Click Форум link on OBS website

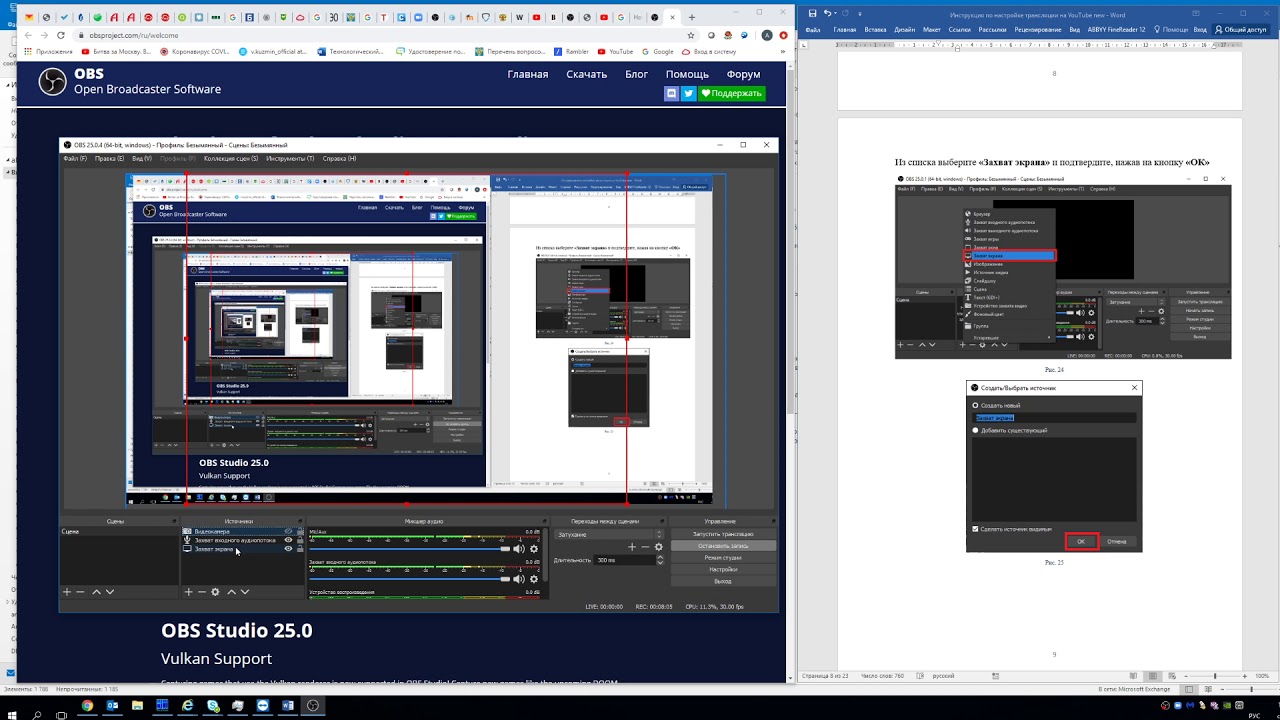[743, 74]
